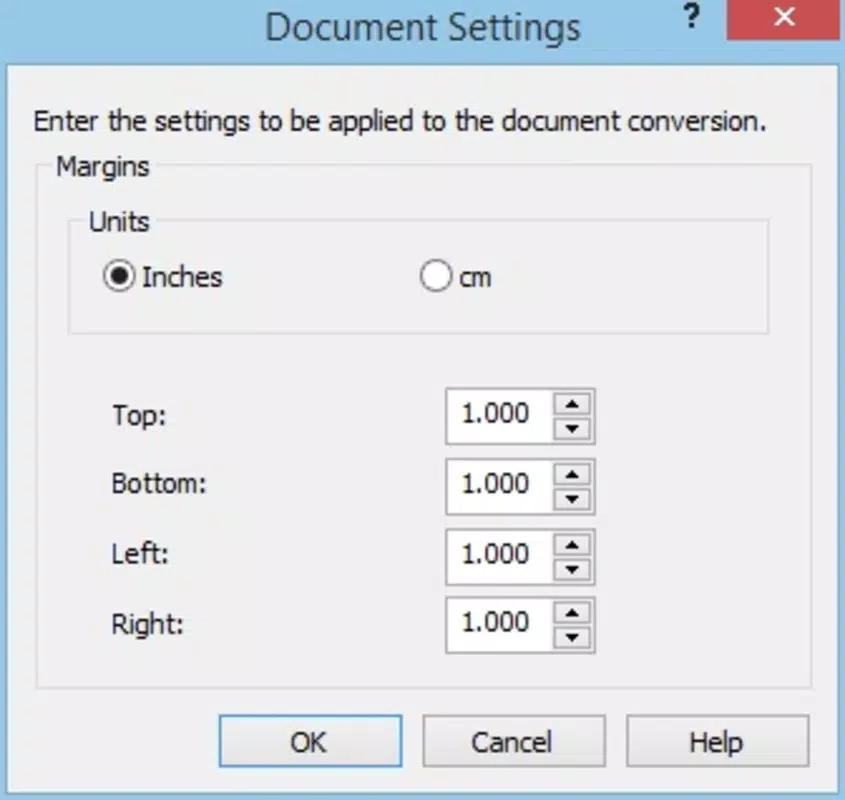Viewport: 845px width, 800px height.
Task: Click the 'Right:' margin label
Action: pos(148,625)
